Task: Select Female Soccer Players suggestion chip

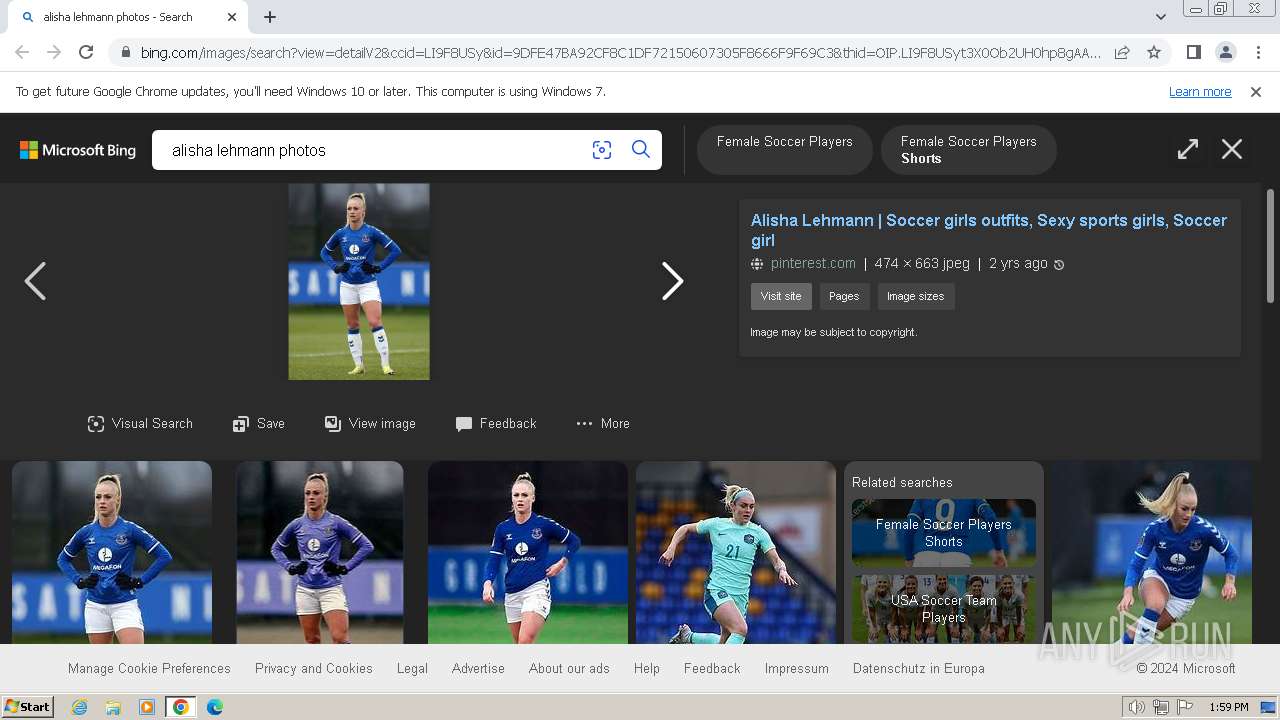Action: (784, 150)
